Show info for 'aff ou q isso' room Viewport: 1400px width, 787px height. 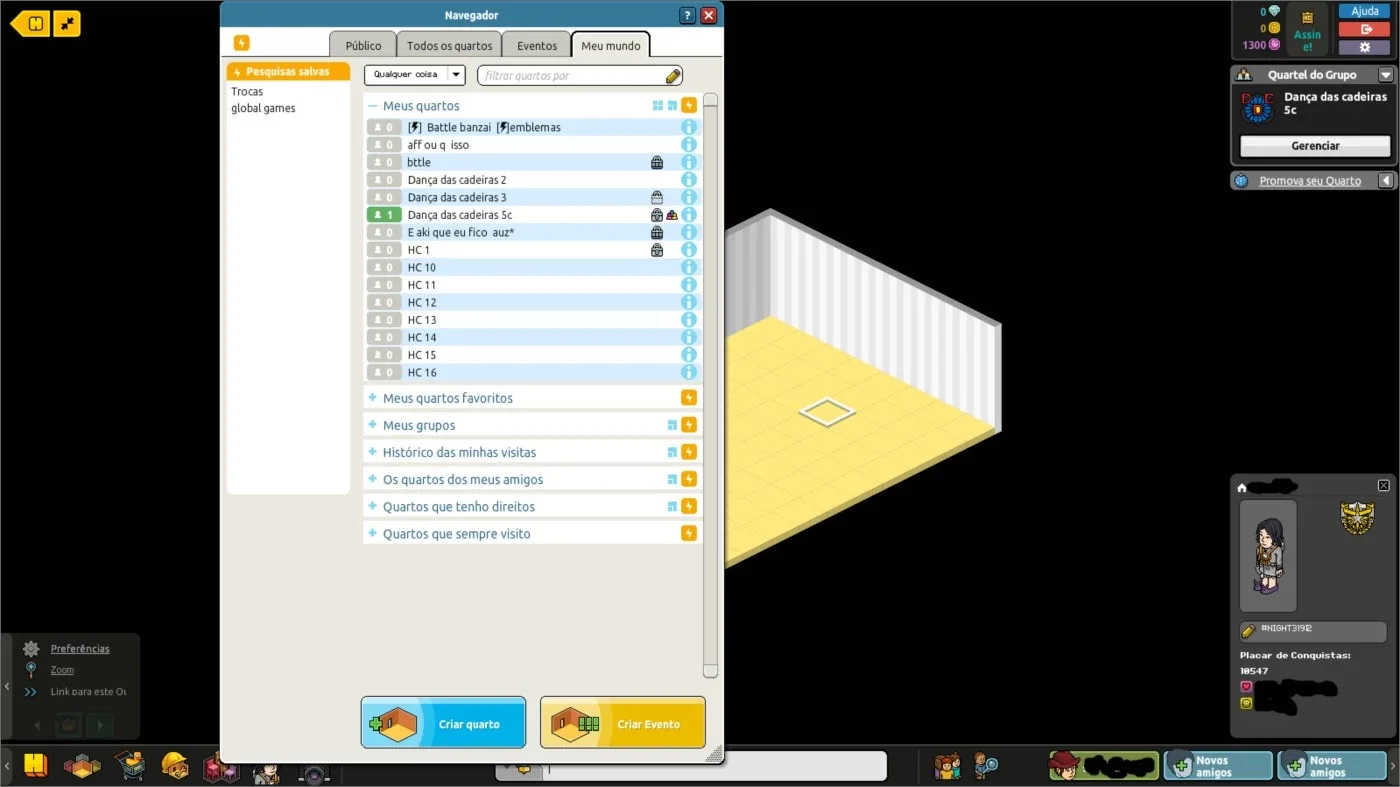(688, 145)
